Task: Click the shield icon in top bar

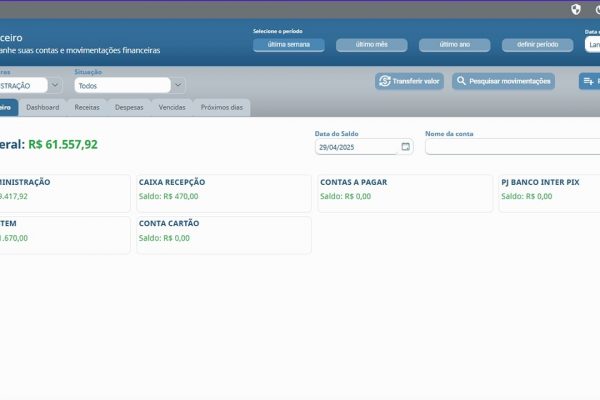Action: click(576, 10)
